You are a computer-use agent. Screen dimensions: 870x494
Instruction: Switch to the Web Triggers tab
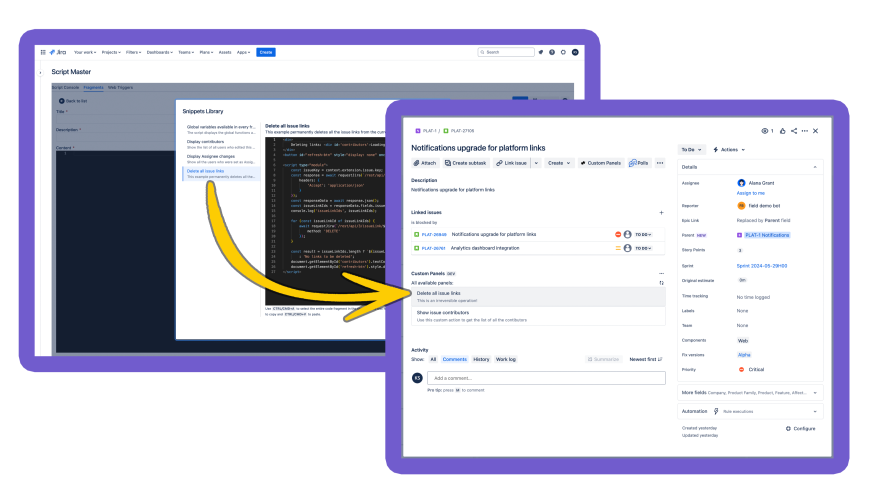pyautogui.click(x=120, y=88)
